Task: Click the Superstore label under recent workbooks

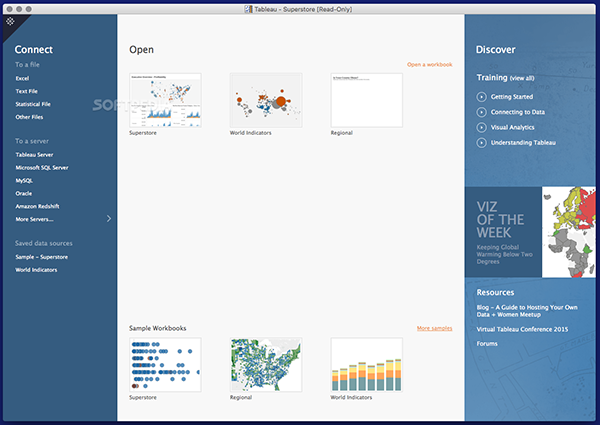Action: 143,133
